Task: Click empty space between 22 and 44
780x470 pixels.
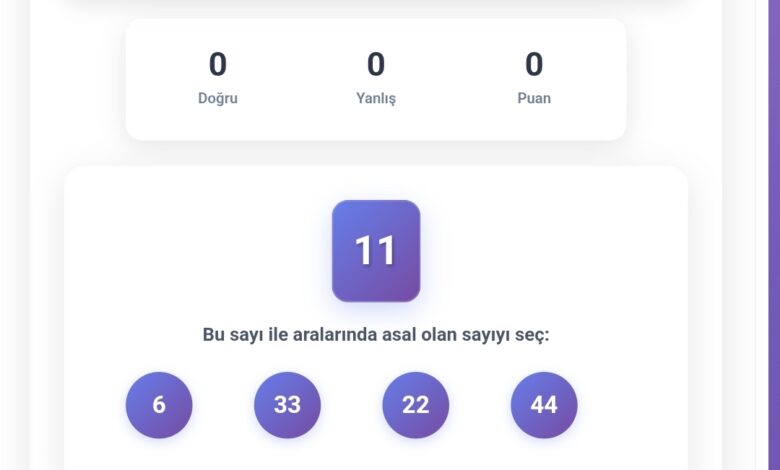Action: coord(480,405)
